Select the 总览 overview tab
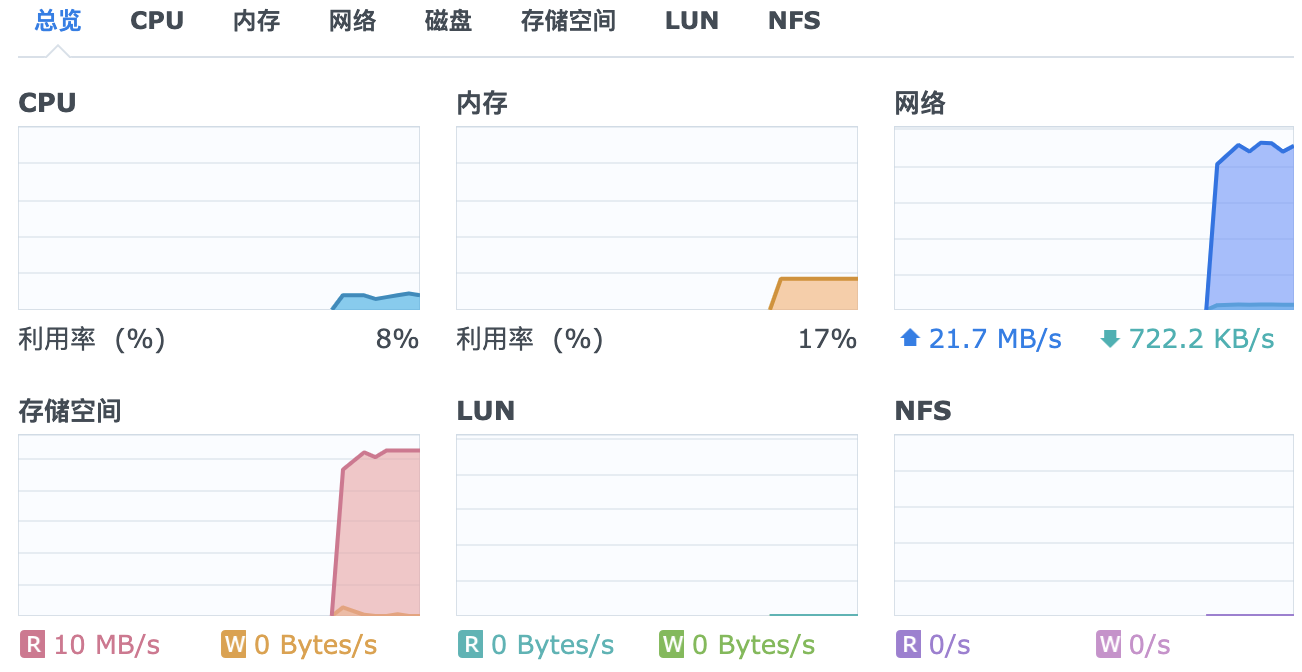This screenshot has height=672, width=1302. pyautogui.click(x=57, y=20)
